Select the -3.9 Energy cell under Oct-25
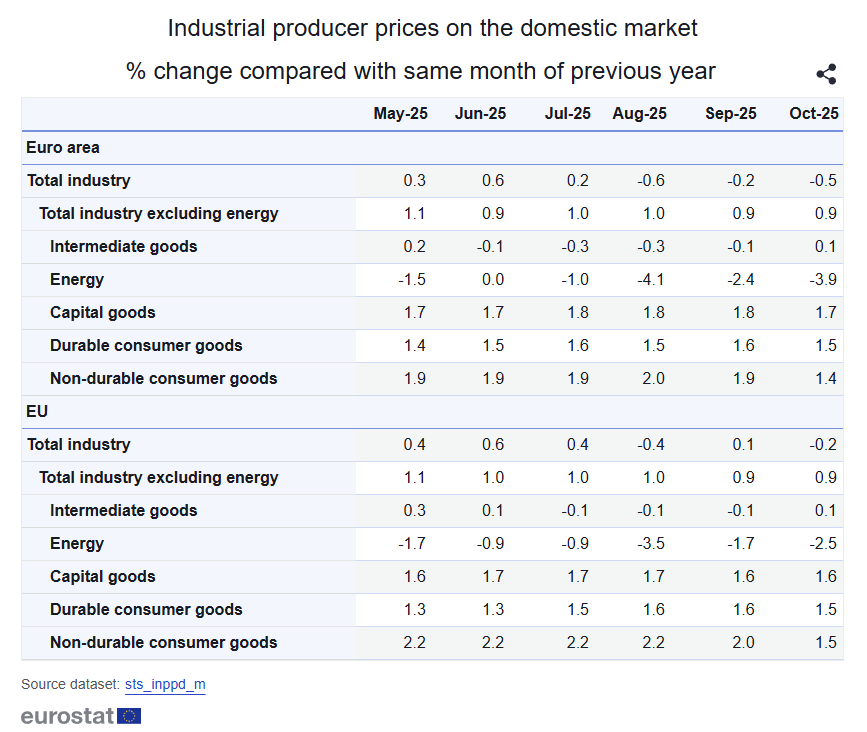The height and width of the screenshot is (732, 867). pos(824,280)
